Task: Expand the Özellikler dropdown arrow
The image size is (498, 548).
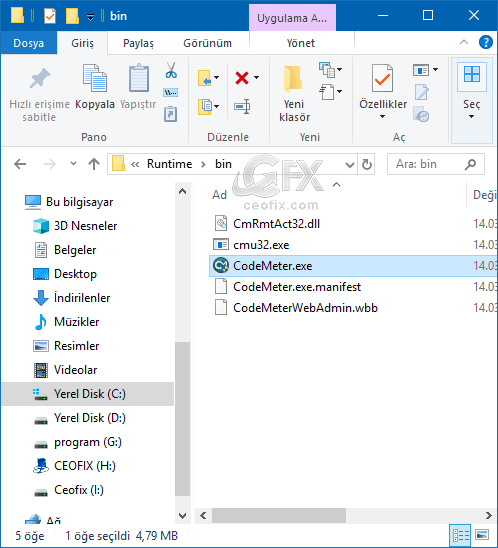Action: (382, 116)
